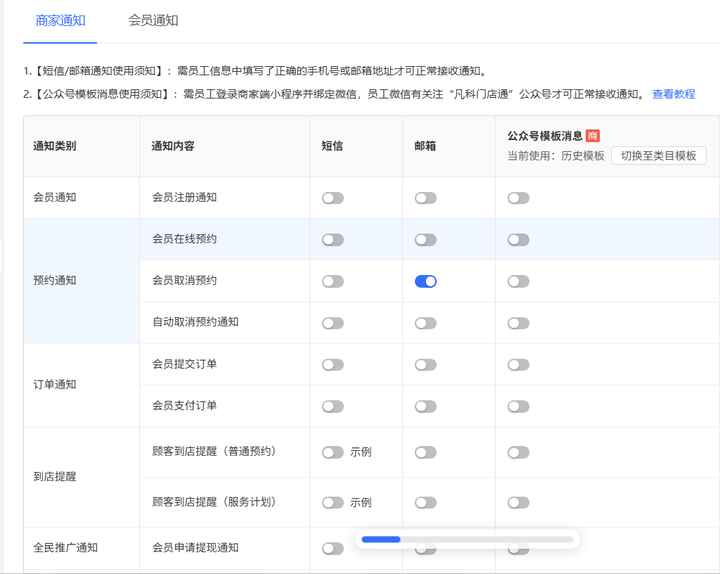Enable 短信 for 会员注册通知

(x=333, y=198)
